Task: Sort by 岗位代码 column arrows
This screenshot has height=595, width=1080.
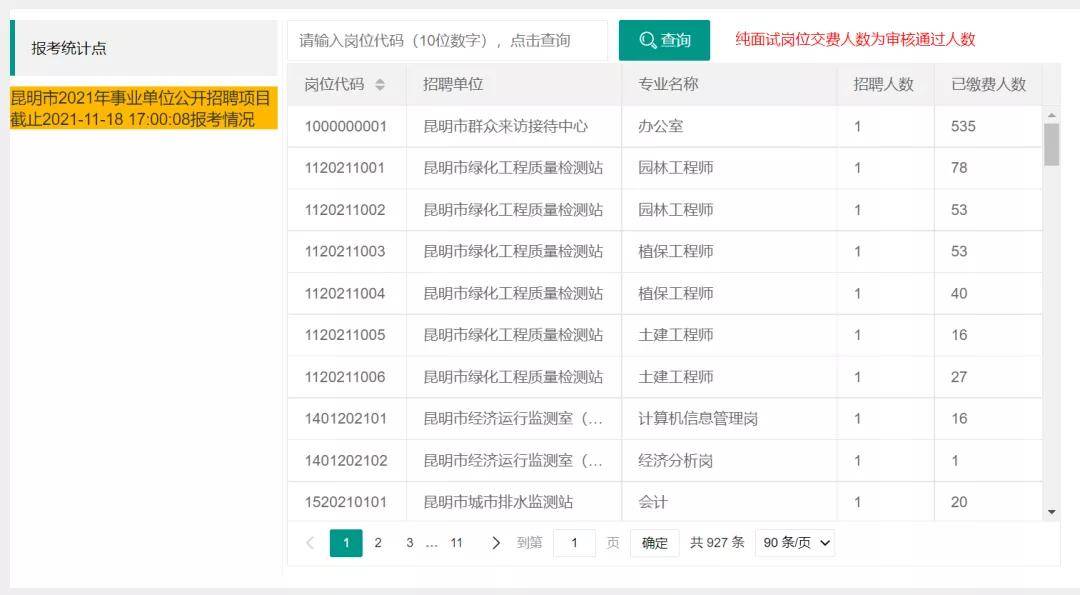Action: pyautogui.click(x=380, y=85)
